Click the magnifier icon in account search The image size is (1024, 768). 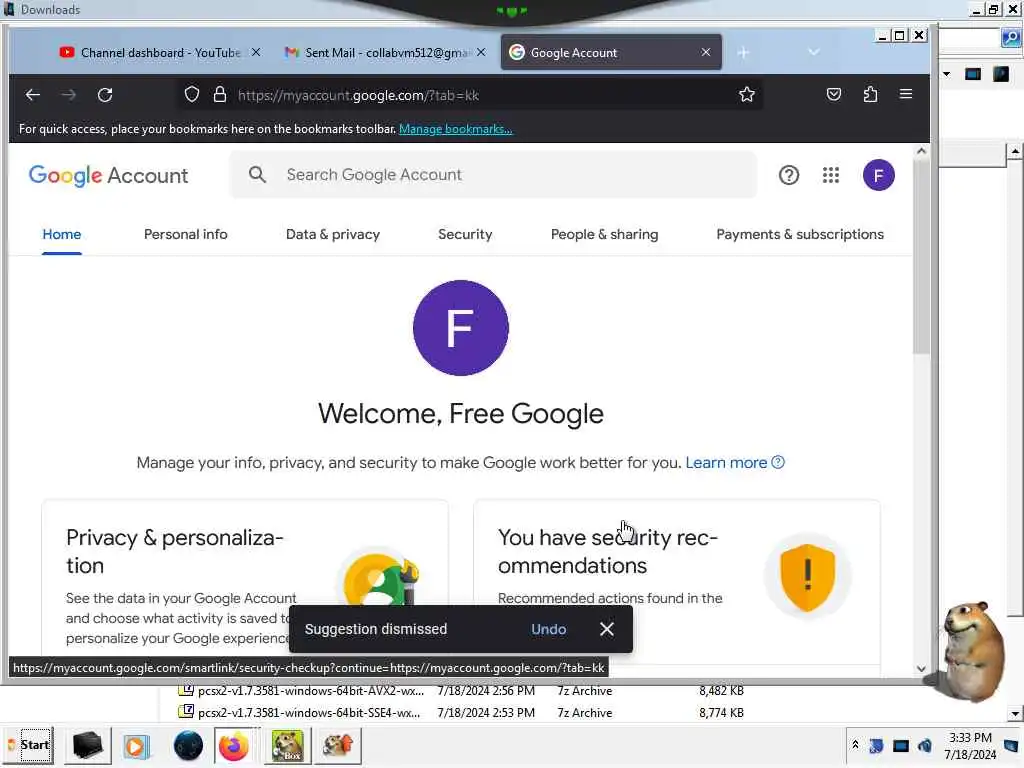[x=257, y=174]
